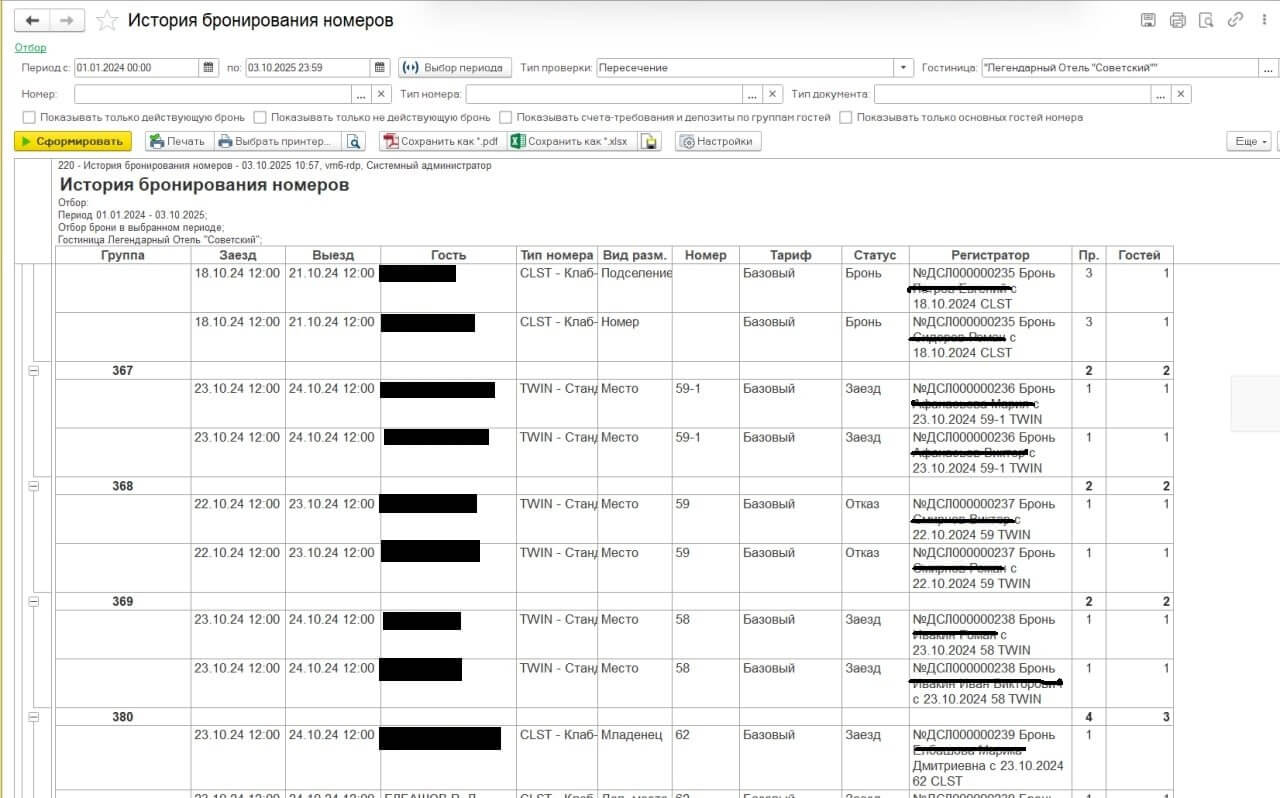Collapse group 380 tree node
The image size is (1280, 798).
[33, 717]
